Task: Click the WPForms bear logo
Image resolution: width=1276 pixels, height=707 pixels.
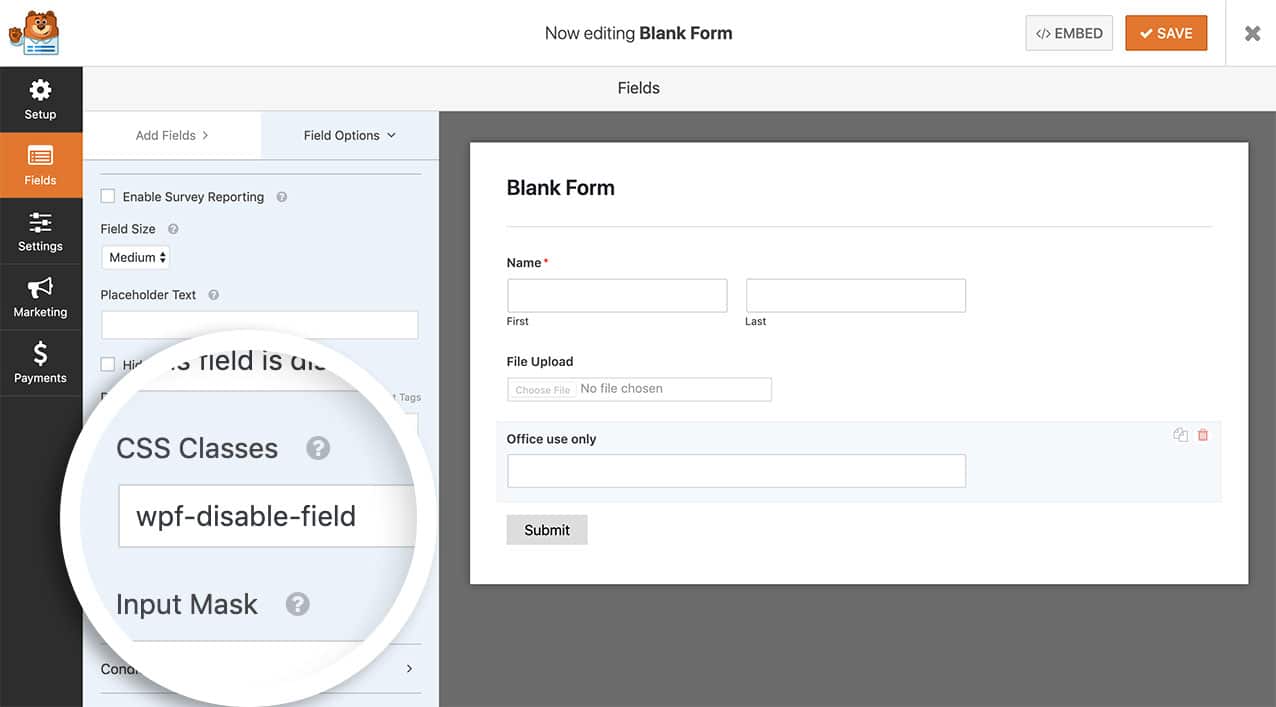Action: tap(34, 33)
